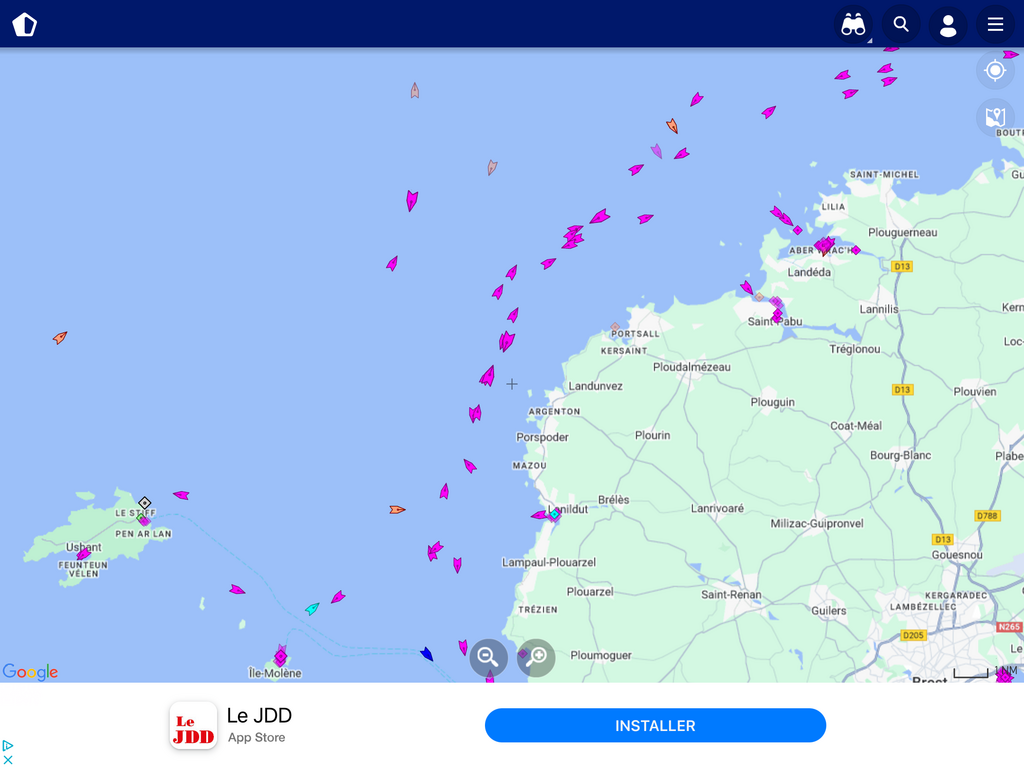Click the D788 road badge
This screenshot has width=1024, height=768.
coord(987,516)
